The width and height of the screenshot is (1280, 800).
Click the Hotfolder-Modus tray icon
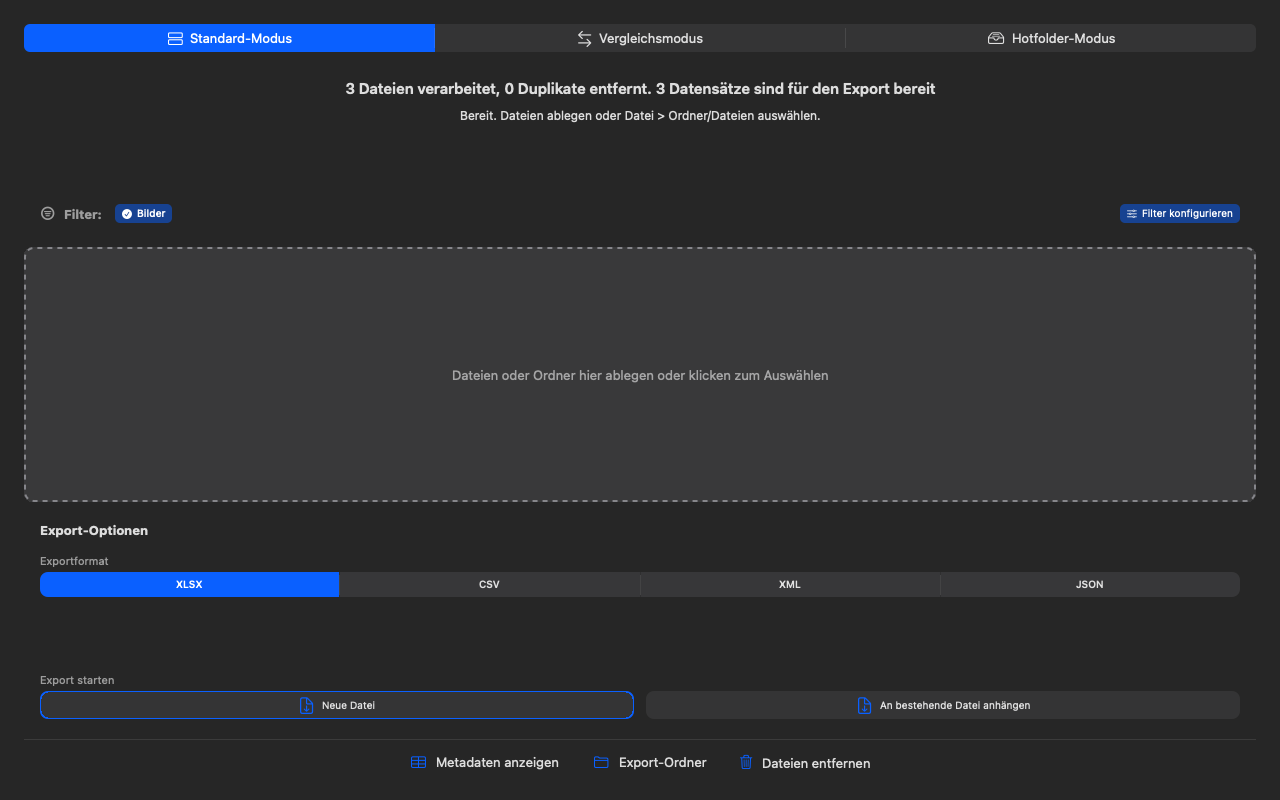pyautogui.click(x=996, y=38)
